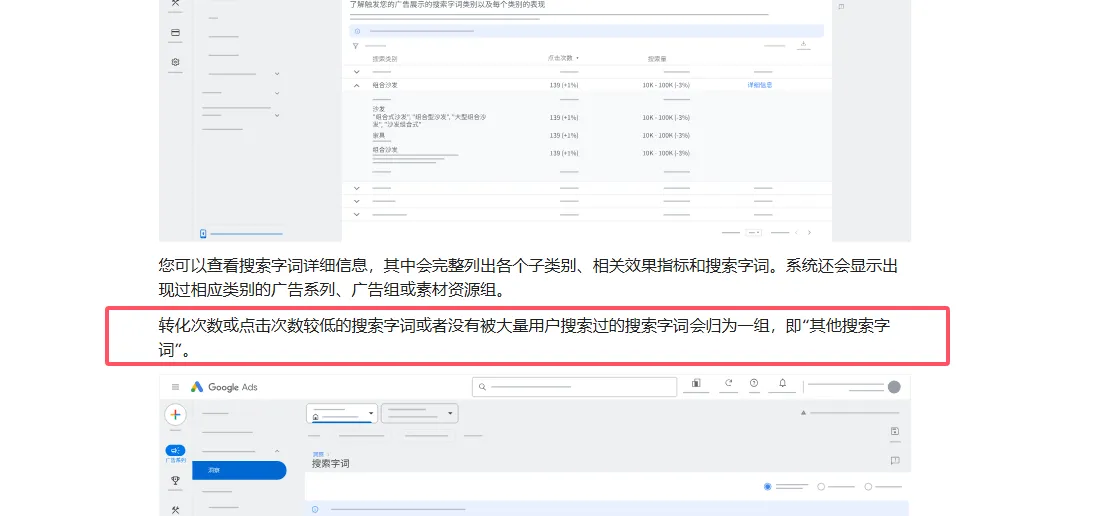Click the 搜索量 column header
The image size is (1094, 516).
tap(657, 59)
